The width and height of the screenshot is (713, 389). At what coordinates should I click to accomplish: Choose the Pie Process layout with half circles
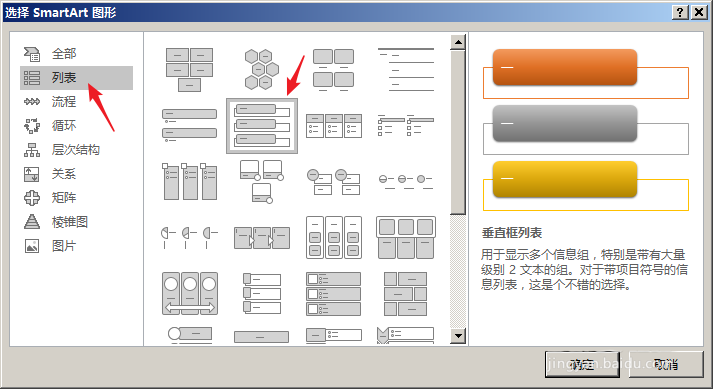[x=190, y=237]
